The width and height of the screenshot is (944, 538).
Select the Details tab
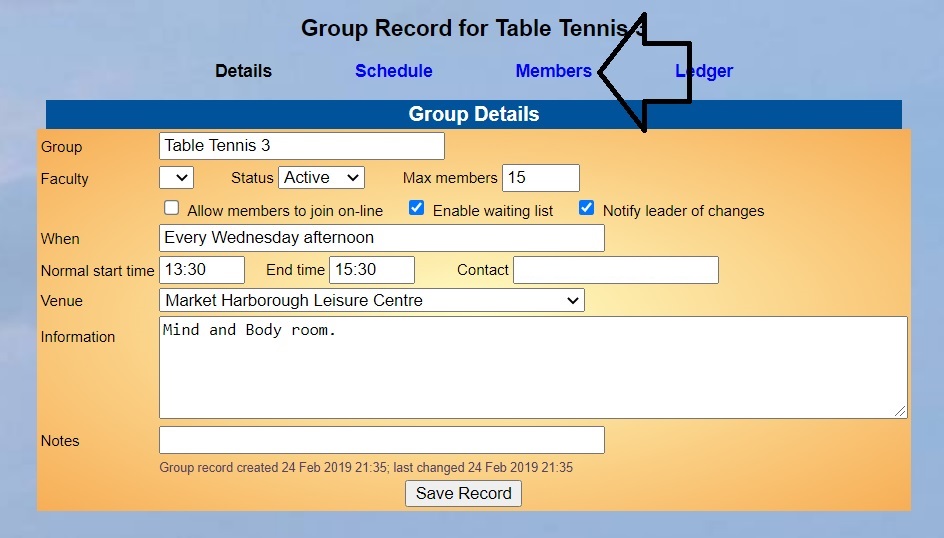pyautogui.click(x=243, y=71)
